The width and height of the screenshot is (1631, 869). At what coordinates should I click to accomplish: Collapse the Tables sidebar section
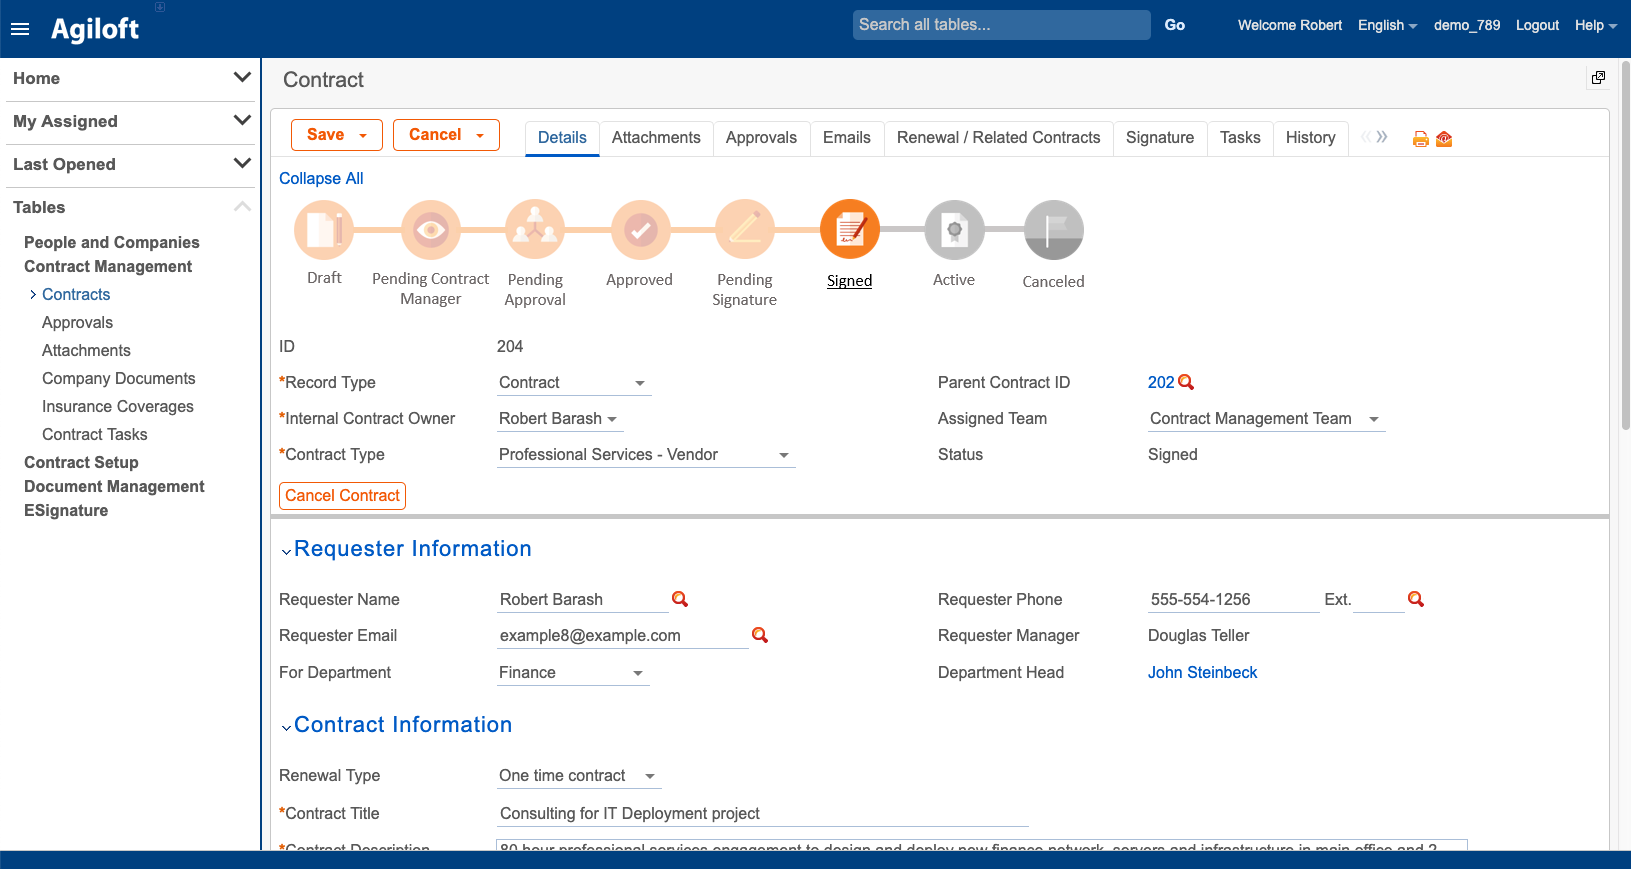coord(242,207)
